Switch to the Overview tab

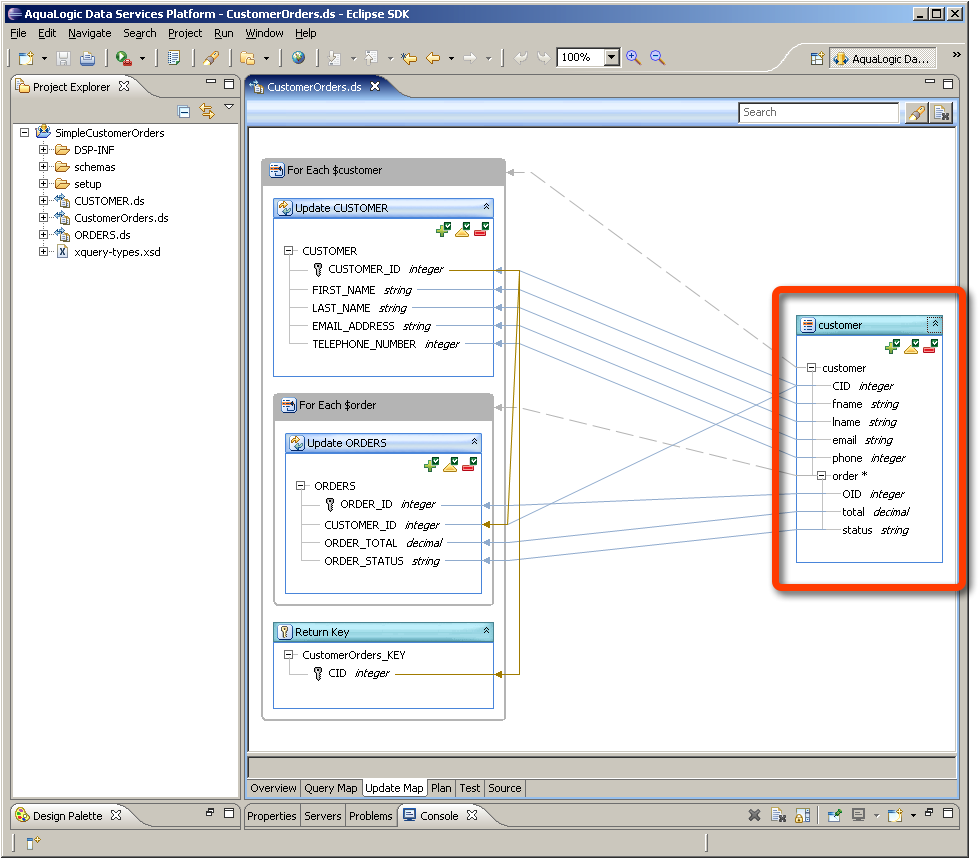pyautogui.click(x=273, y=788)
